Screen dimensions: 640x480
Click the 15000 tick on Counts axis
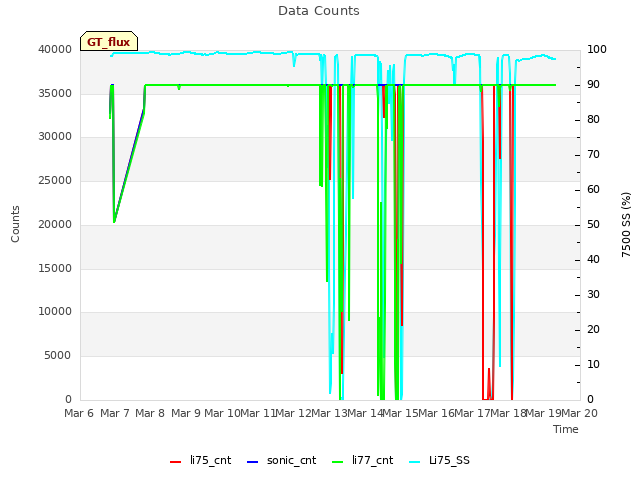click(55, 269)
